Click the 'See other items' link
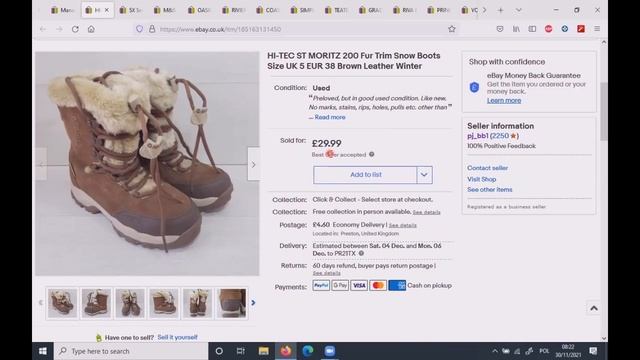Screen dimensions: 640x360 (489, 189)
